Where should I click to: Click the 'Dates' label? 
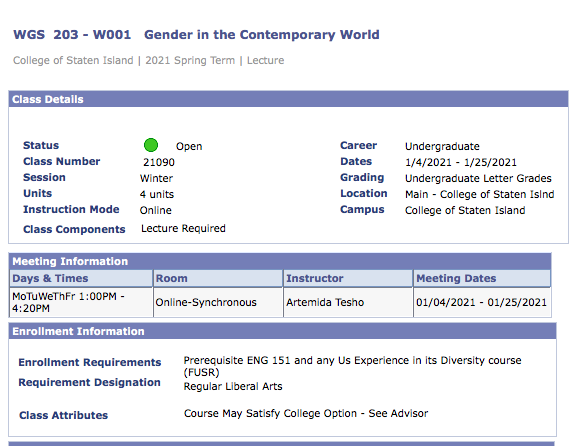tap(356, 161)
